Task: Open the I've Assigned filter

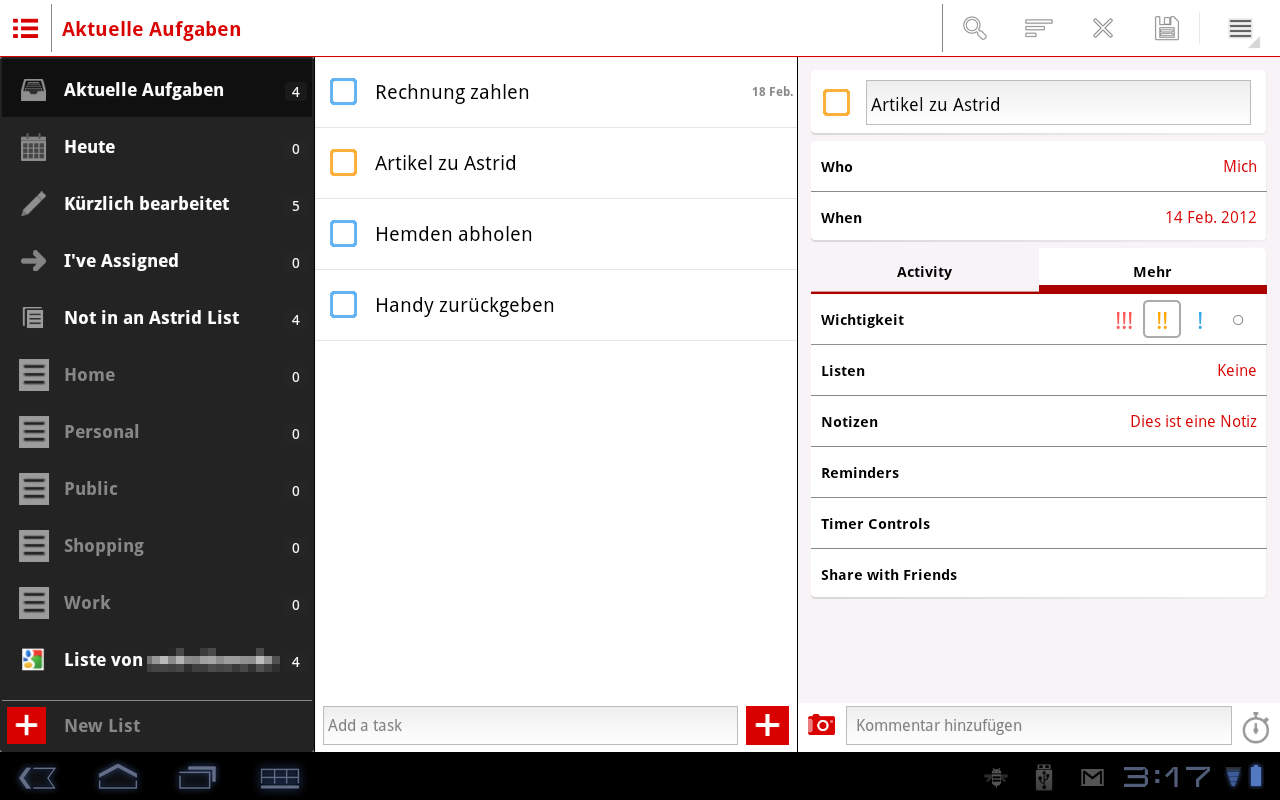Action: tap(157, 261)
